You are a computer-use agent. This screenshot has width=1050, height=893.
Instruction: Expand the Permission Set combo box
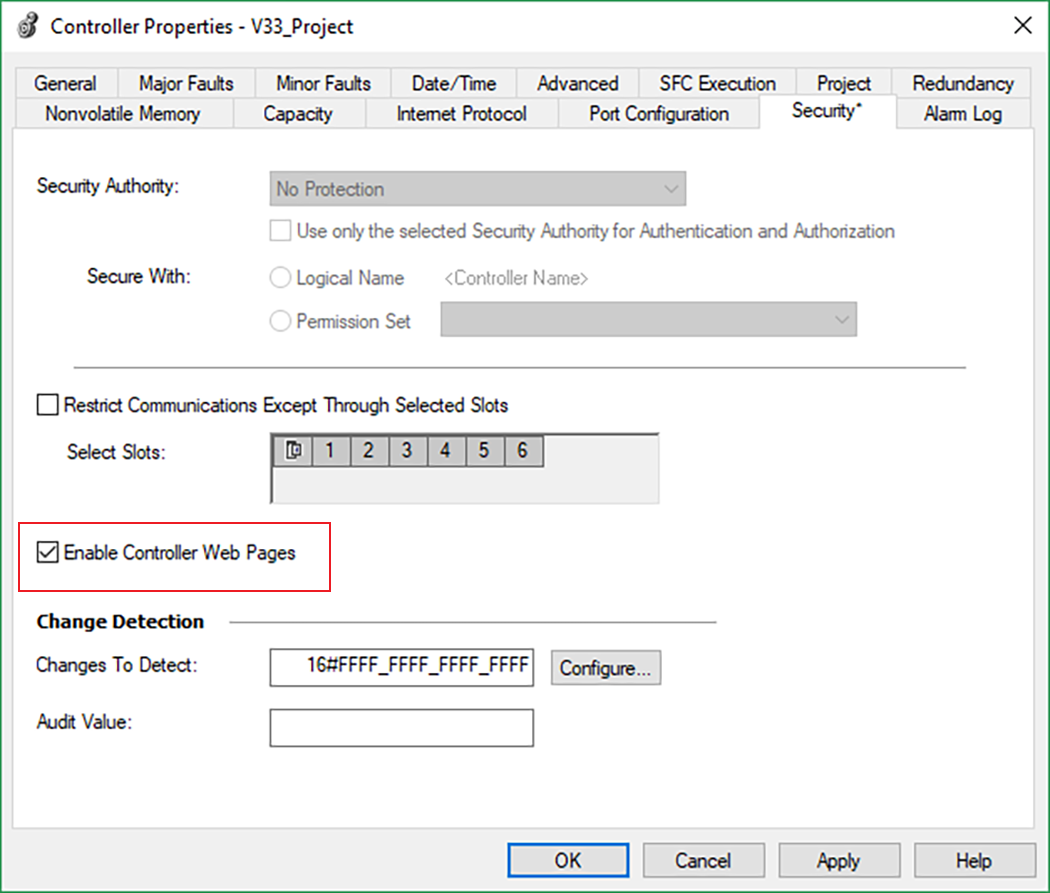[x=648, y=320]
